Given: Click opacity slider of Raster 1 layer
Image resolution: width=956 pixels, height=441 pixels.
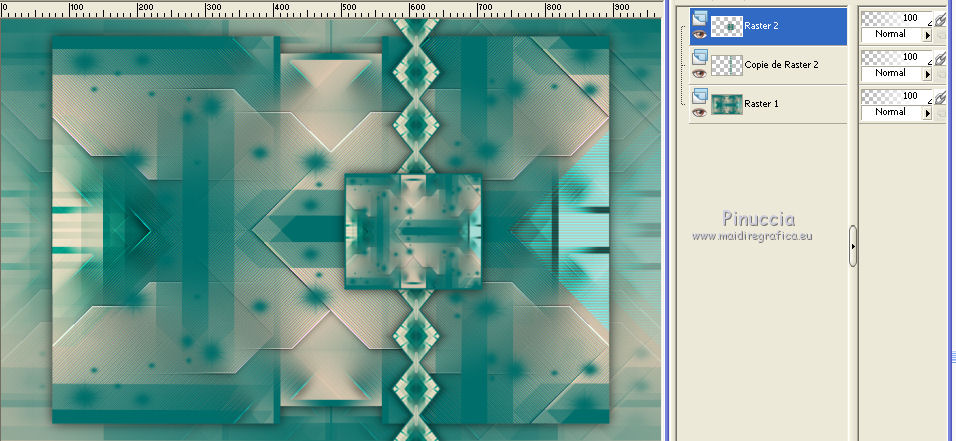Looking at the screenshot, I should (x=897, y=96).
